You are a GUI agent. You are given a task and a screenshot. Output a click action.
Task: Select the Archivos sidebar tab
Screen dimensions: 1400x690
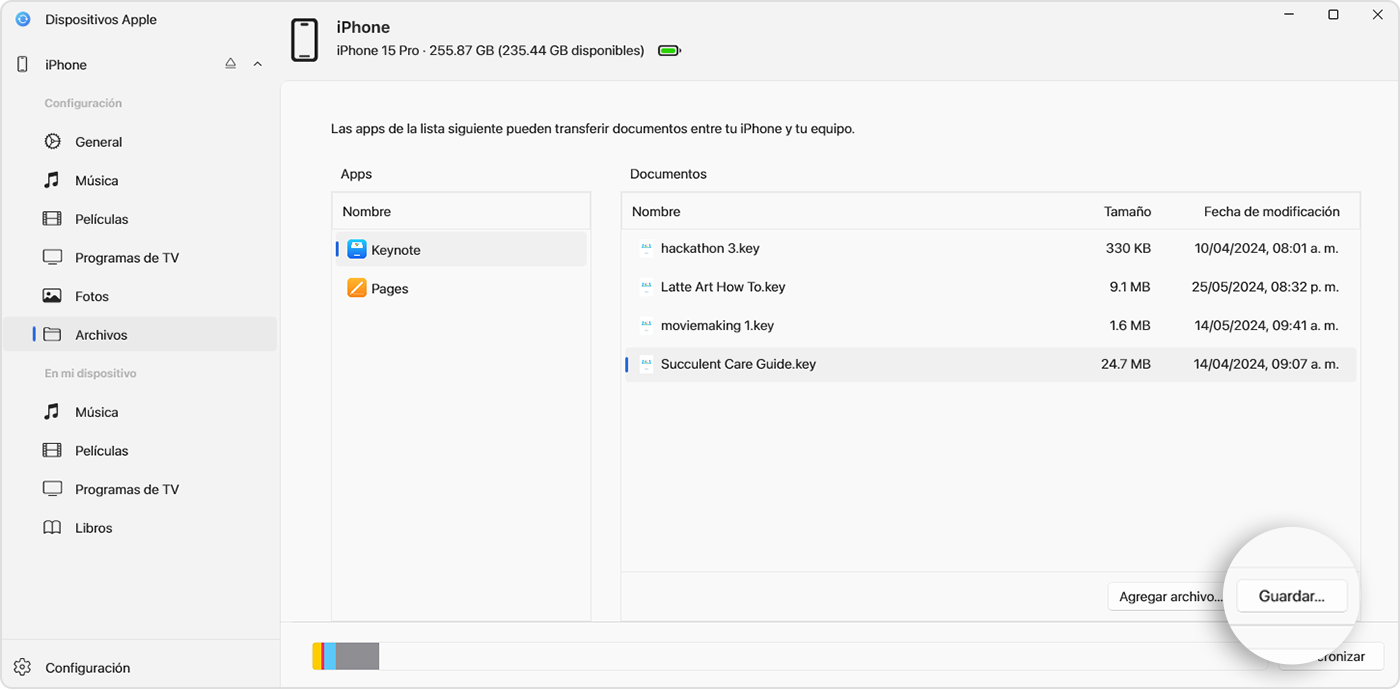[101, 335]
